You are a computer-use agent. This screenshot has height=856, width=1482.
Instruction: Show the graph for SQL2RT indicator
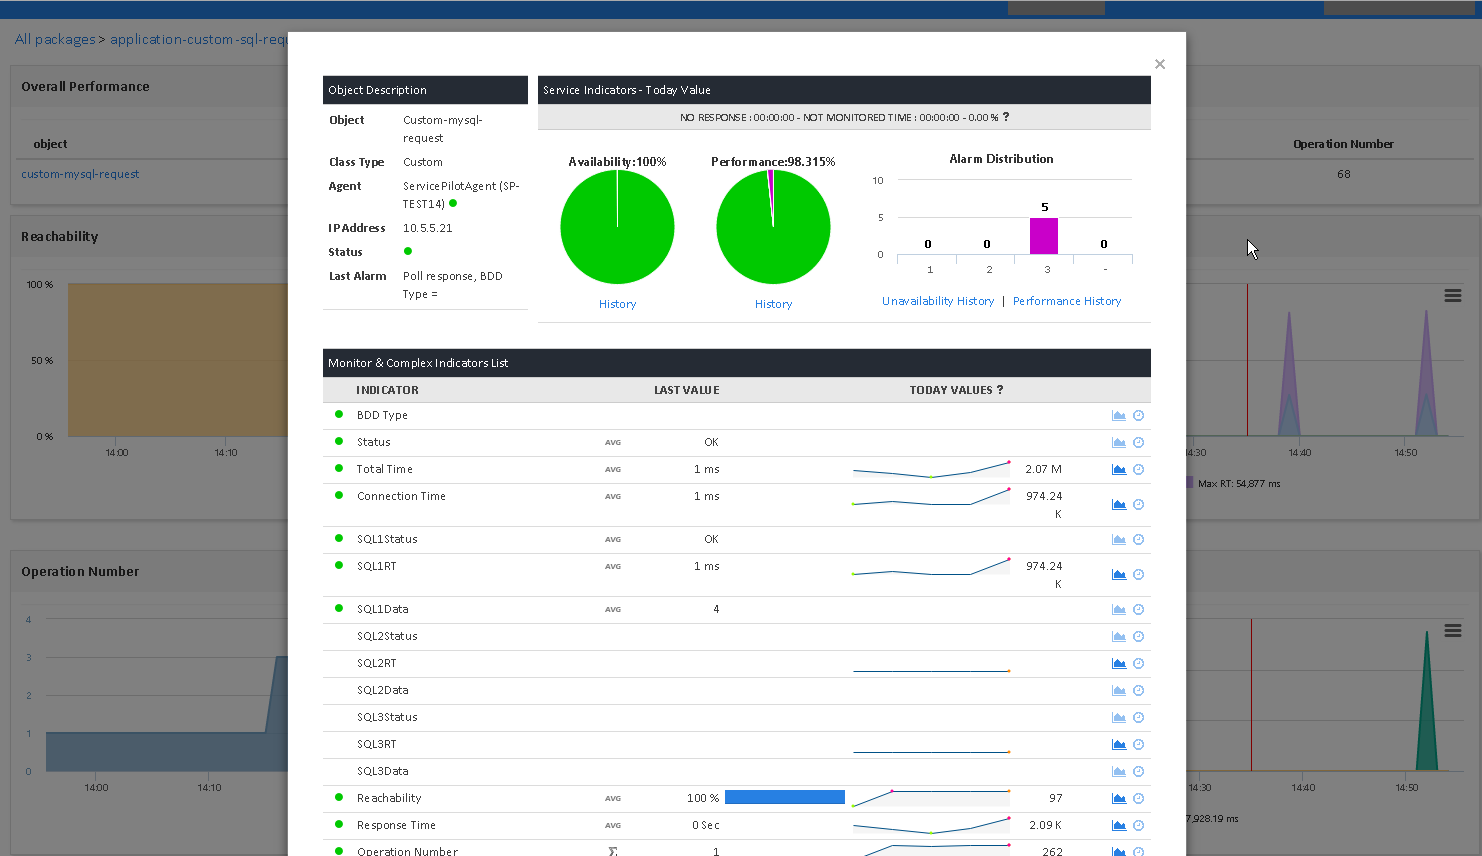coord(1119,664)
